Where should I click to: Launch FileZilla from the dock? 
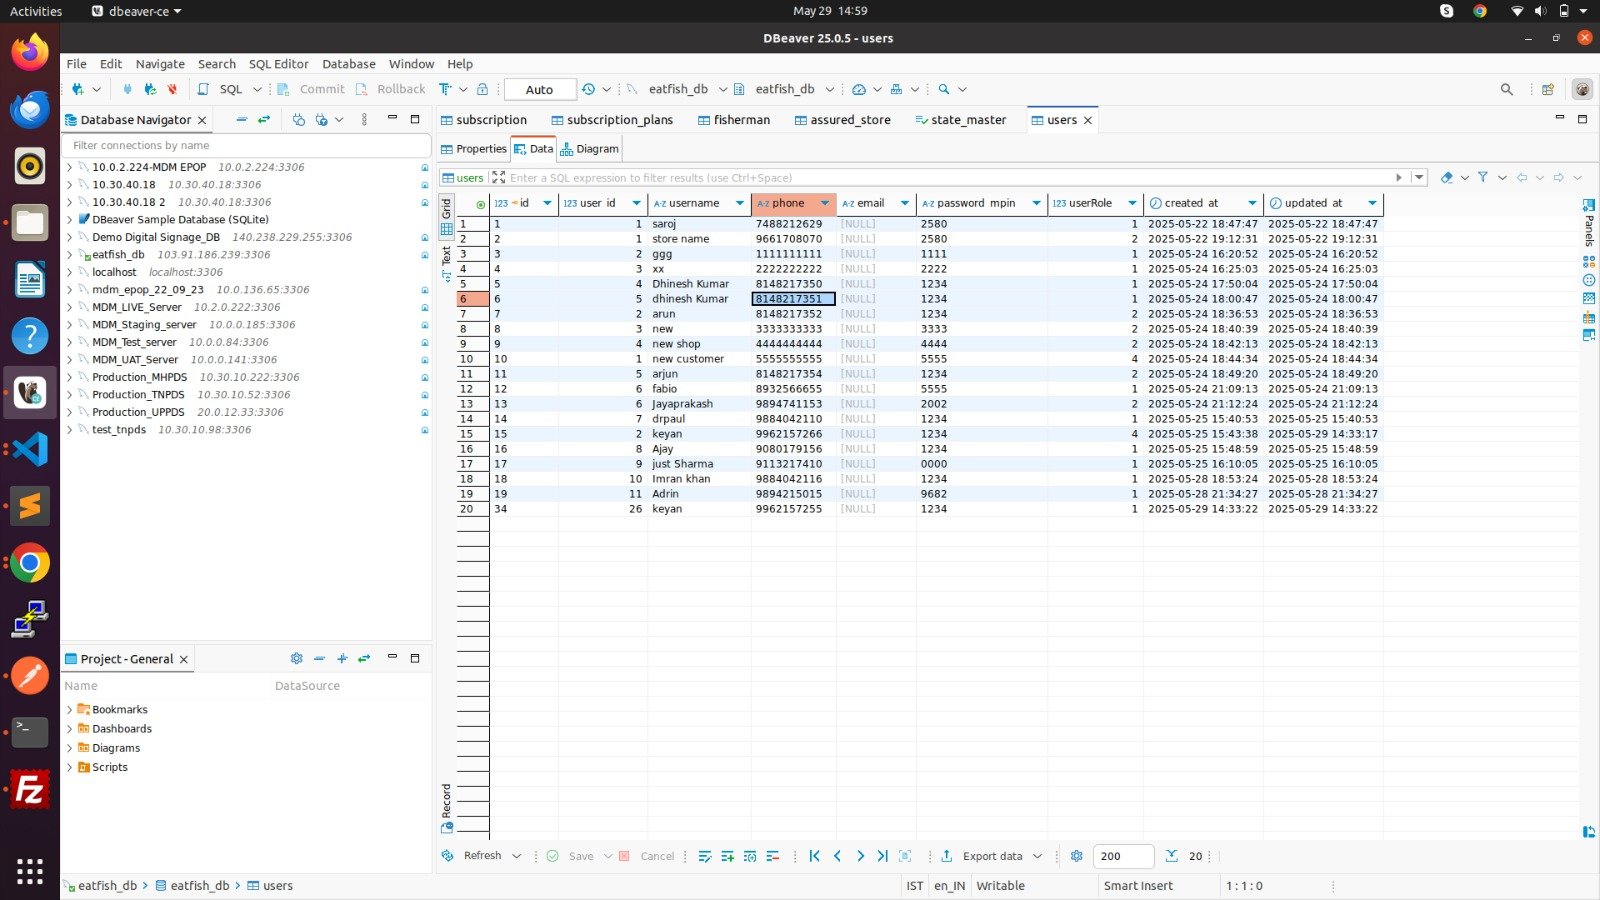(x=29, y=791)
